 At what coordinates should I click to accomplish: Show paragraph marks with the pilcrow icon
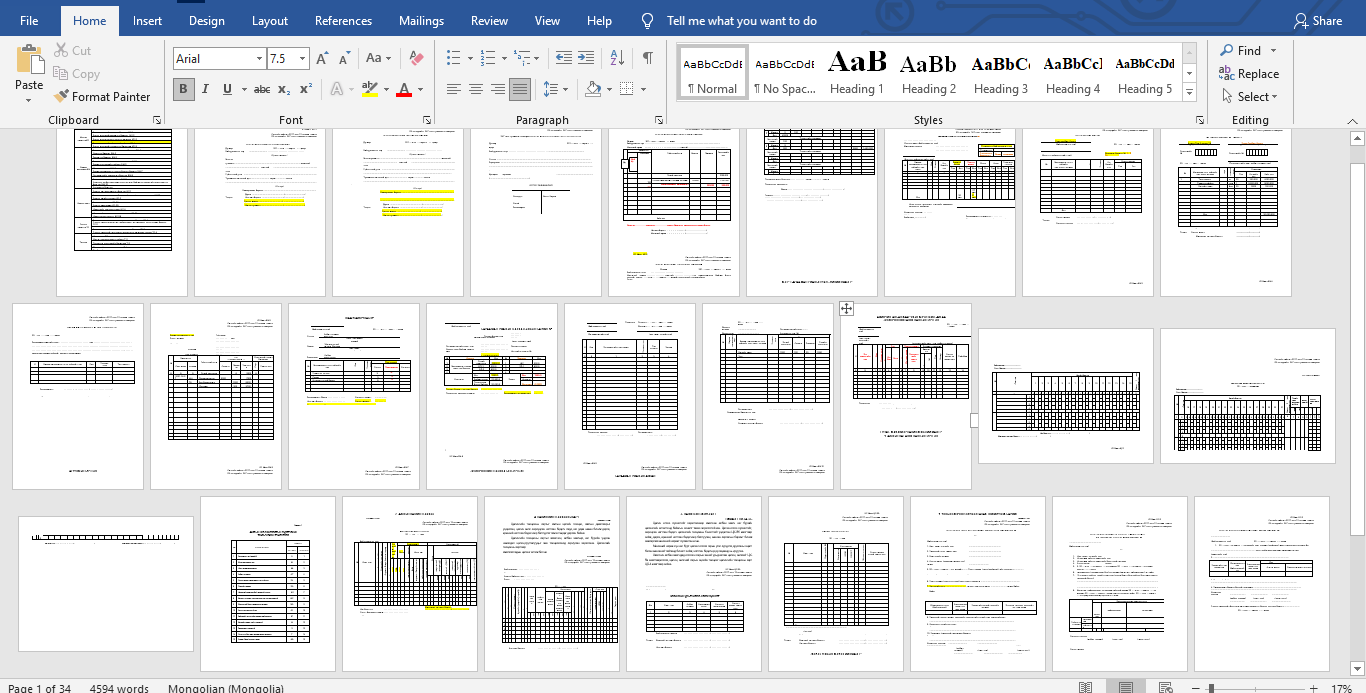[648, 58]
